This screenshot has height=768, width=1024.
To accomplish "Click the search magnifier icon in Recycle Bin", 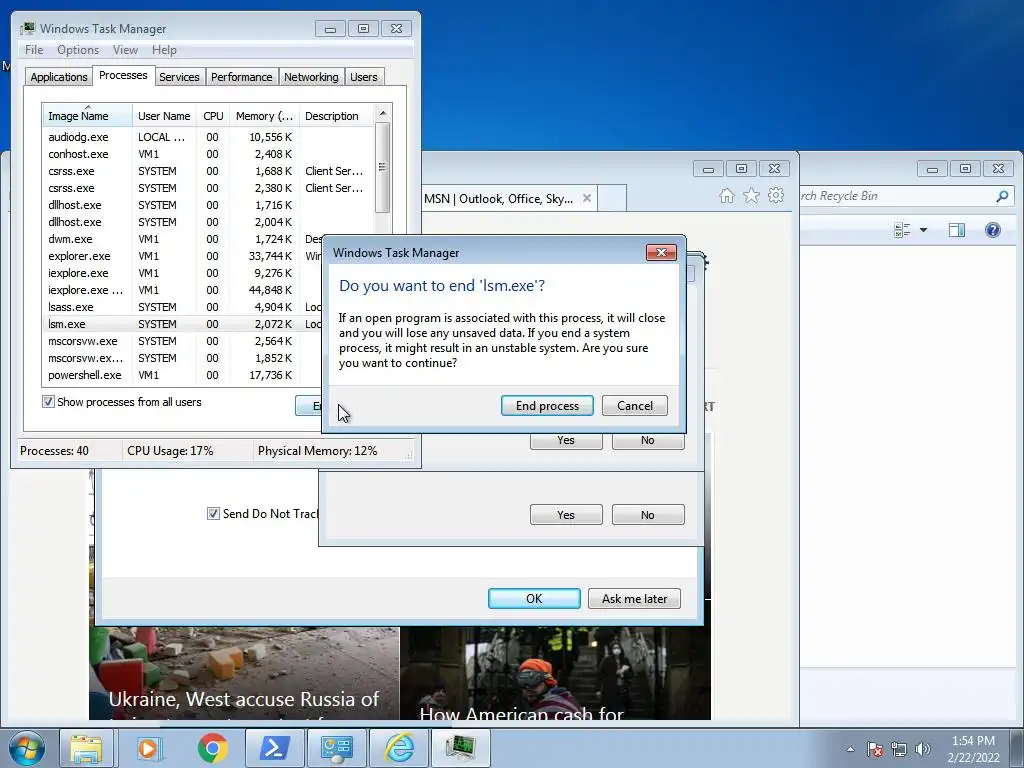I will click(x=1002, y=196).
